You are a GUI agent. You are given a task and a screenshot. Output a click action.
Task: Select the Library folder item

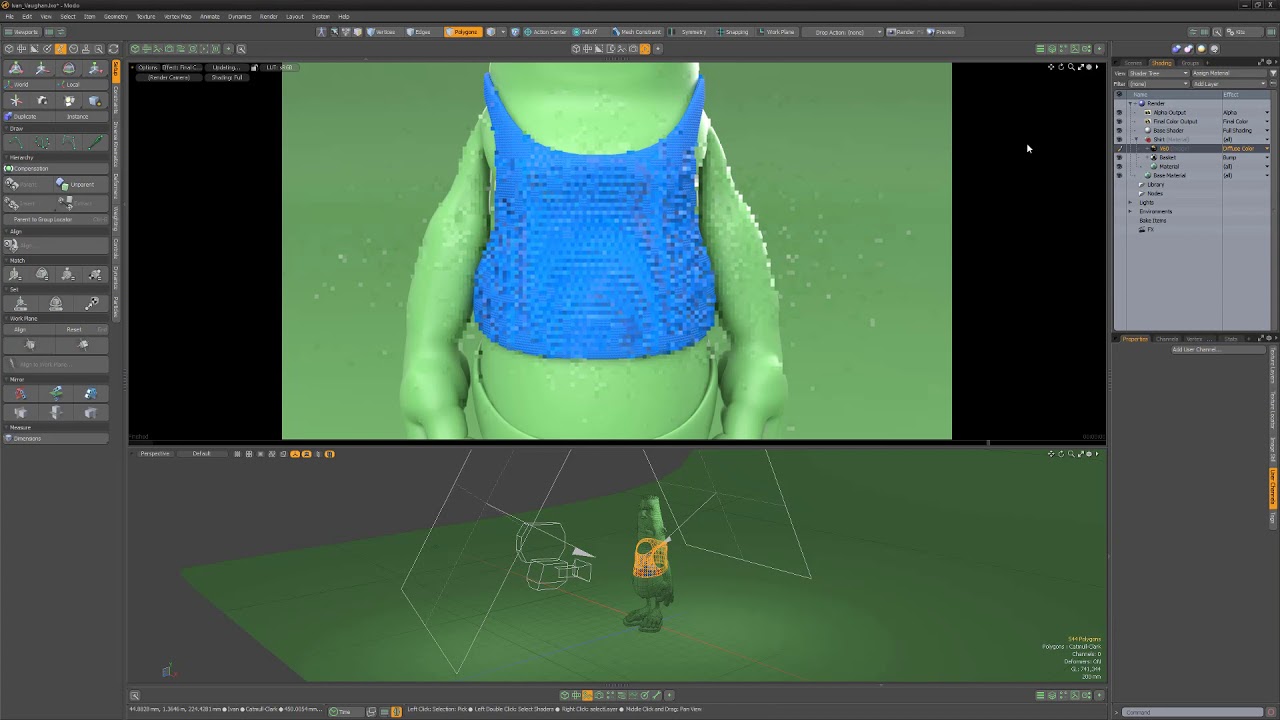pos(1155,184)
